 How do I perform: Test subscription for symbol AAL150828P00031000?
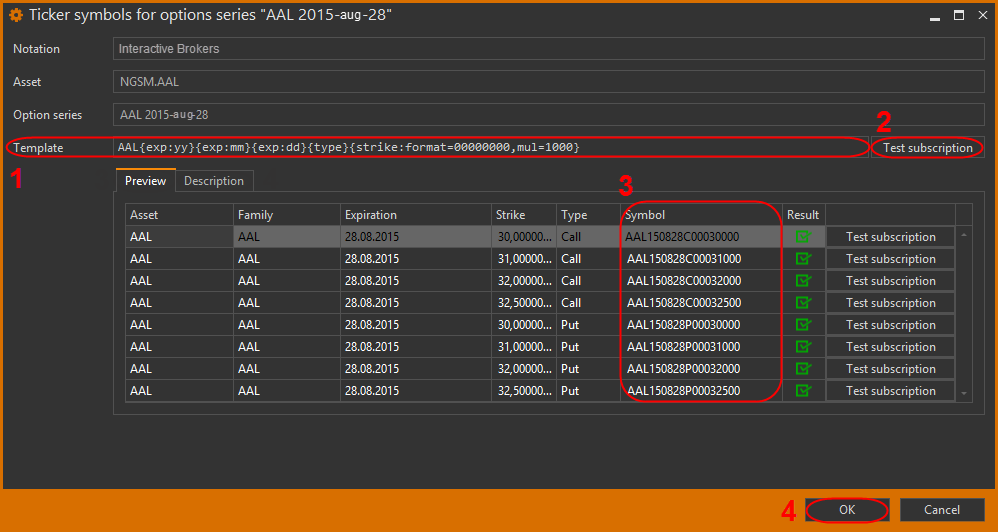coord(890,347)
